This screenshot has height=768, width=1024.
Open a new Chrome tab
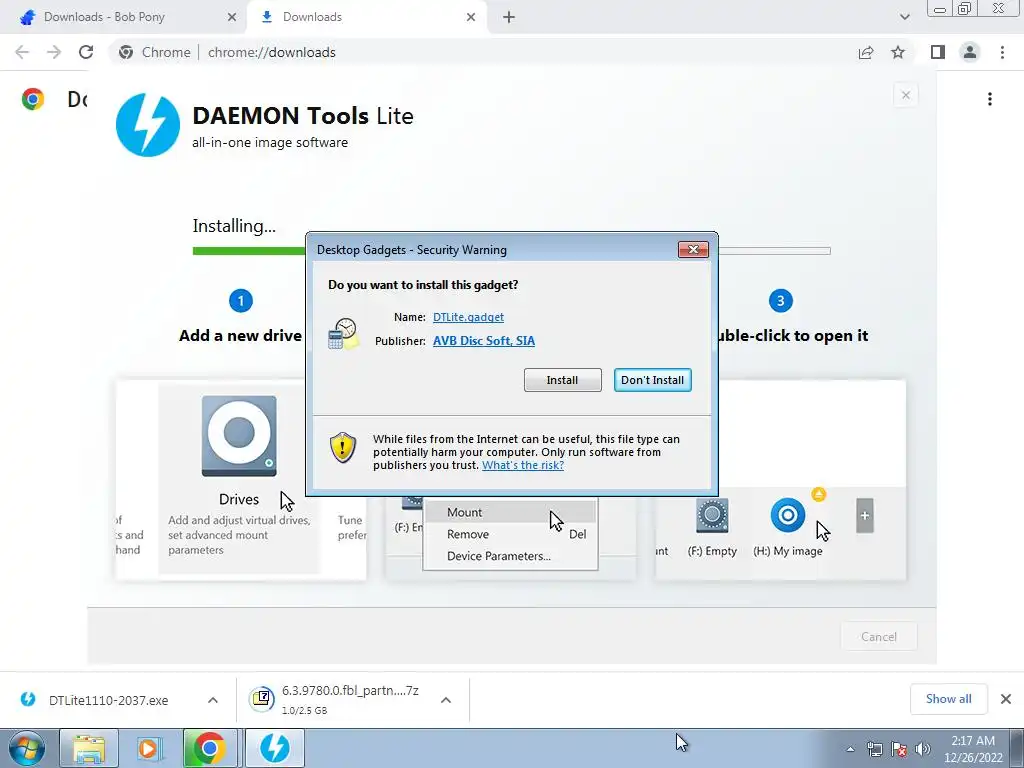pyautogui.click(x=509, y=17)
